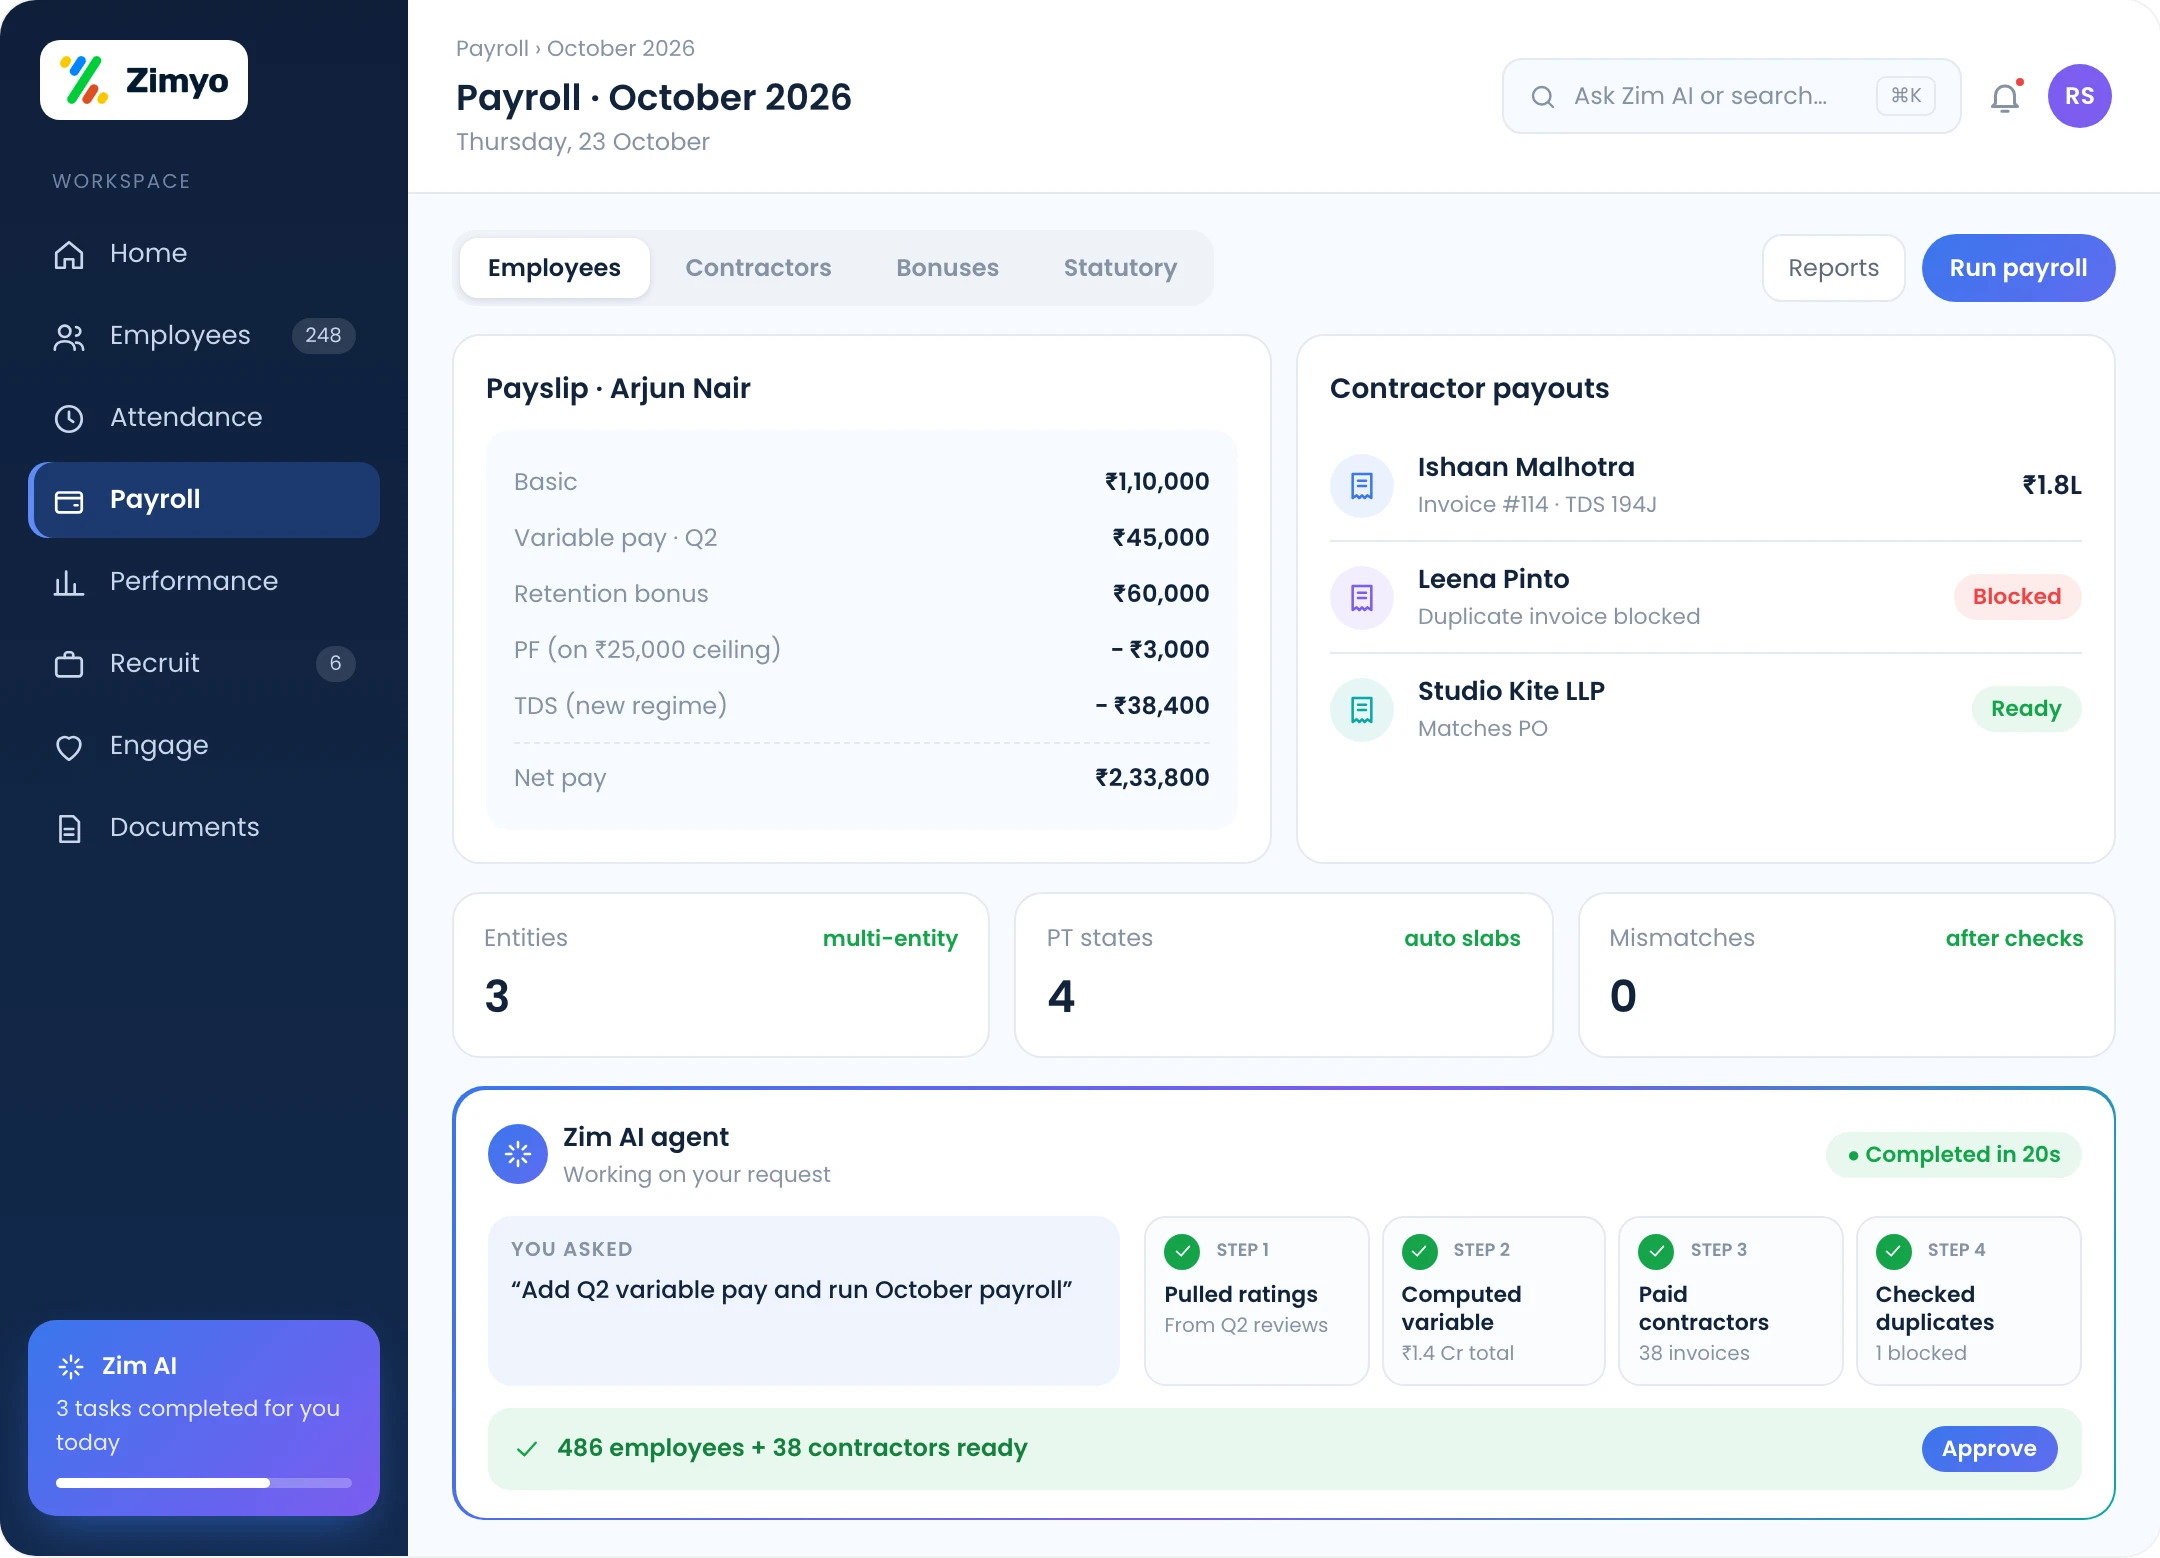Click Ishaan Malhotra's invoice icon

1362,486
